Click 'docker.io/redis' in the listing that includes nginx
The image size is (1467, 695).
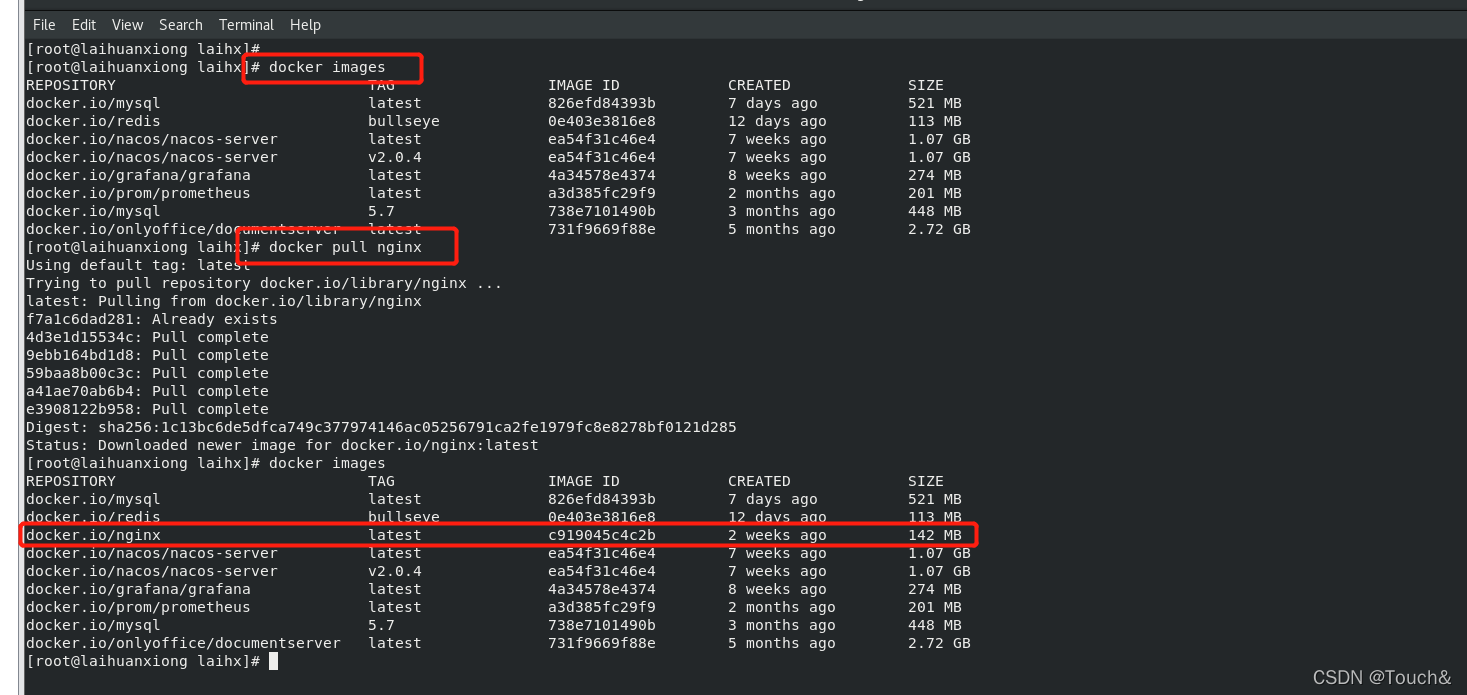pos(93,517)
